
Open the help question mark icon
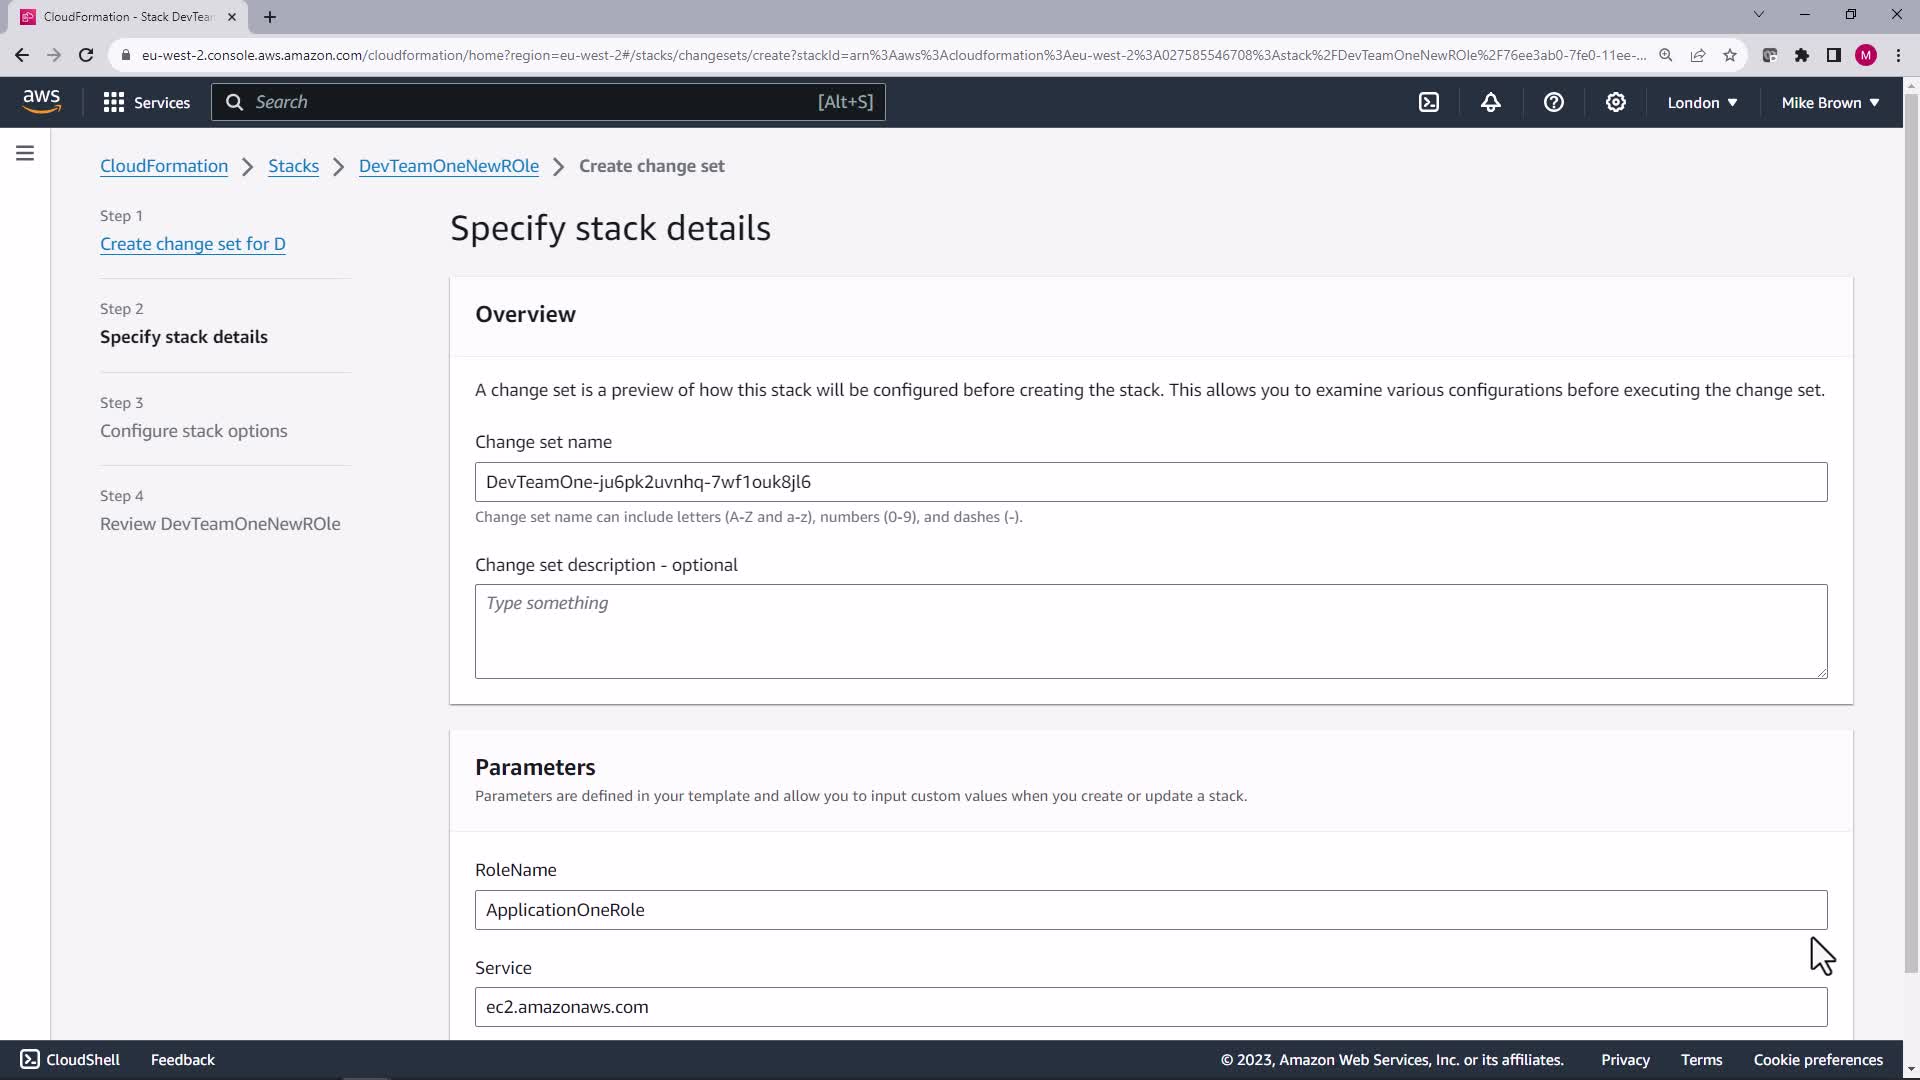coord(1553,102)
